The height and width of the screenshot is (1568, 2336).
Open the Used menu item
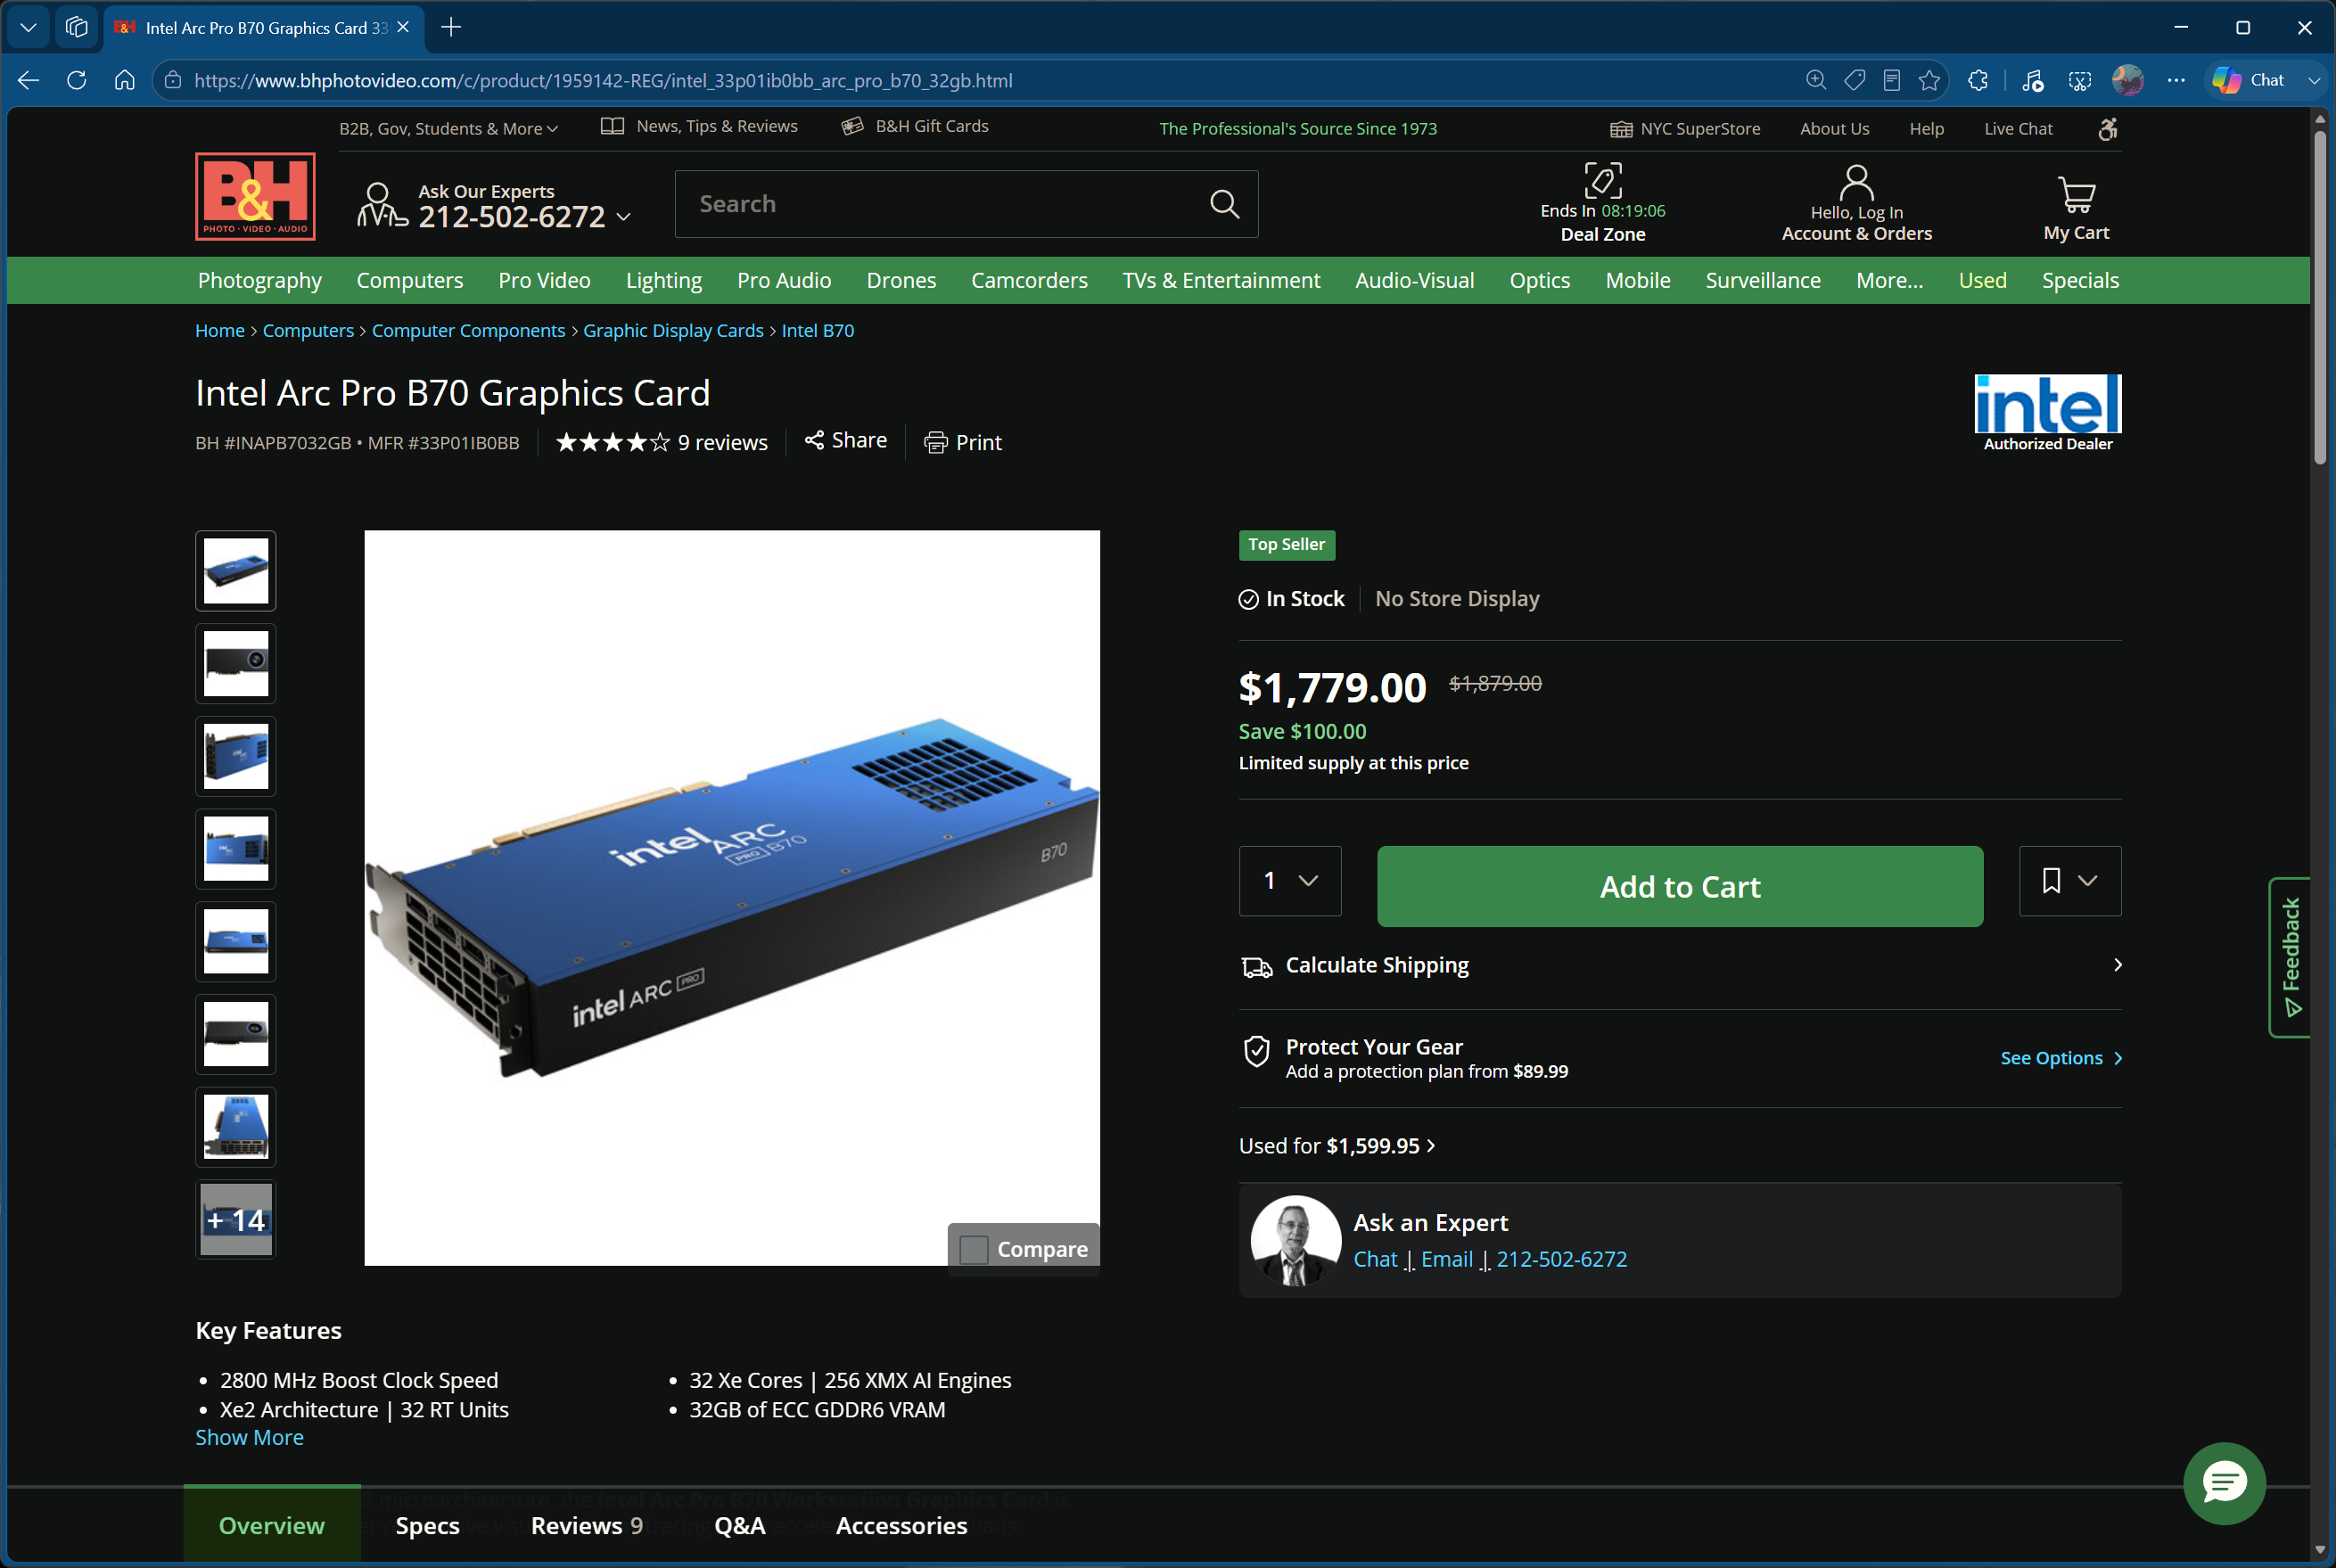1982,280
